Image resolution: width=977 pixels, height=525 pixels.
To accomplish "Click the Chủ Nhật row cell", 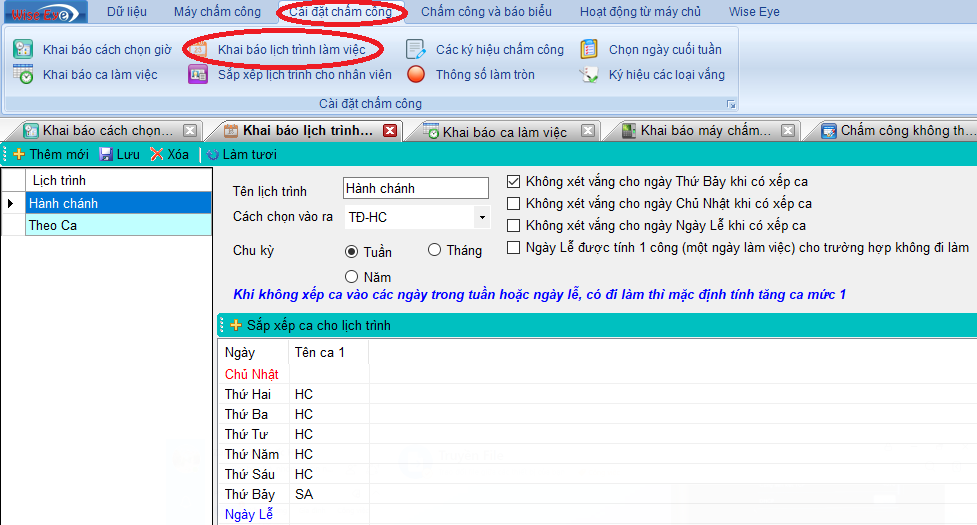I will (252, 374).
